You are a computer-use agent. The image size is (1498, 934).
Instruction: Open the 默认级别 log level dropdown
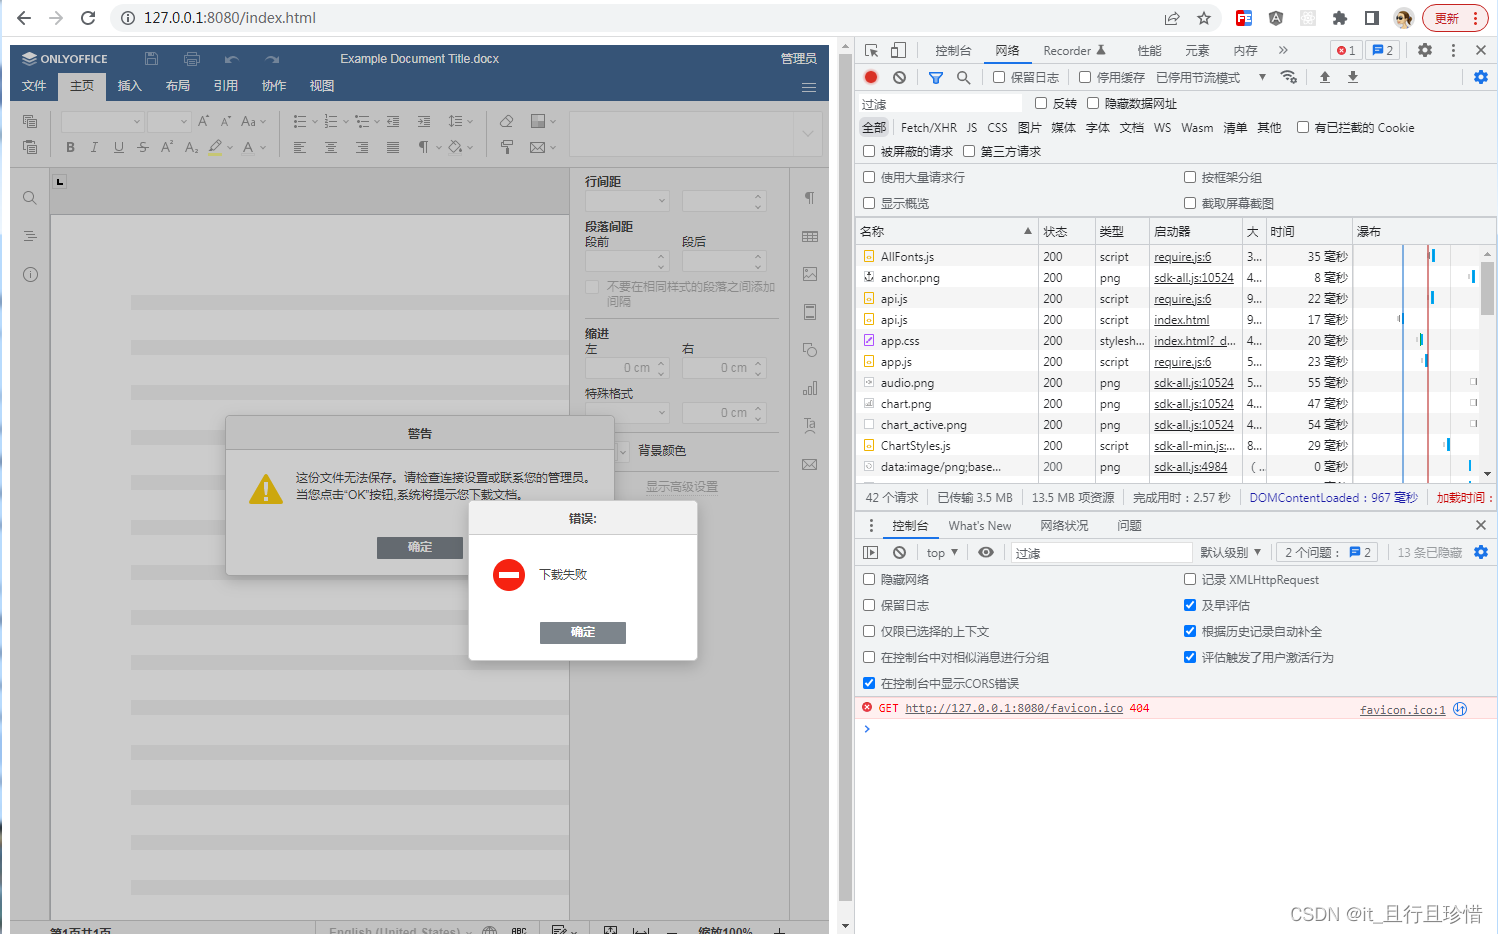(1231, 551)
